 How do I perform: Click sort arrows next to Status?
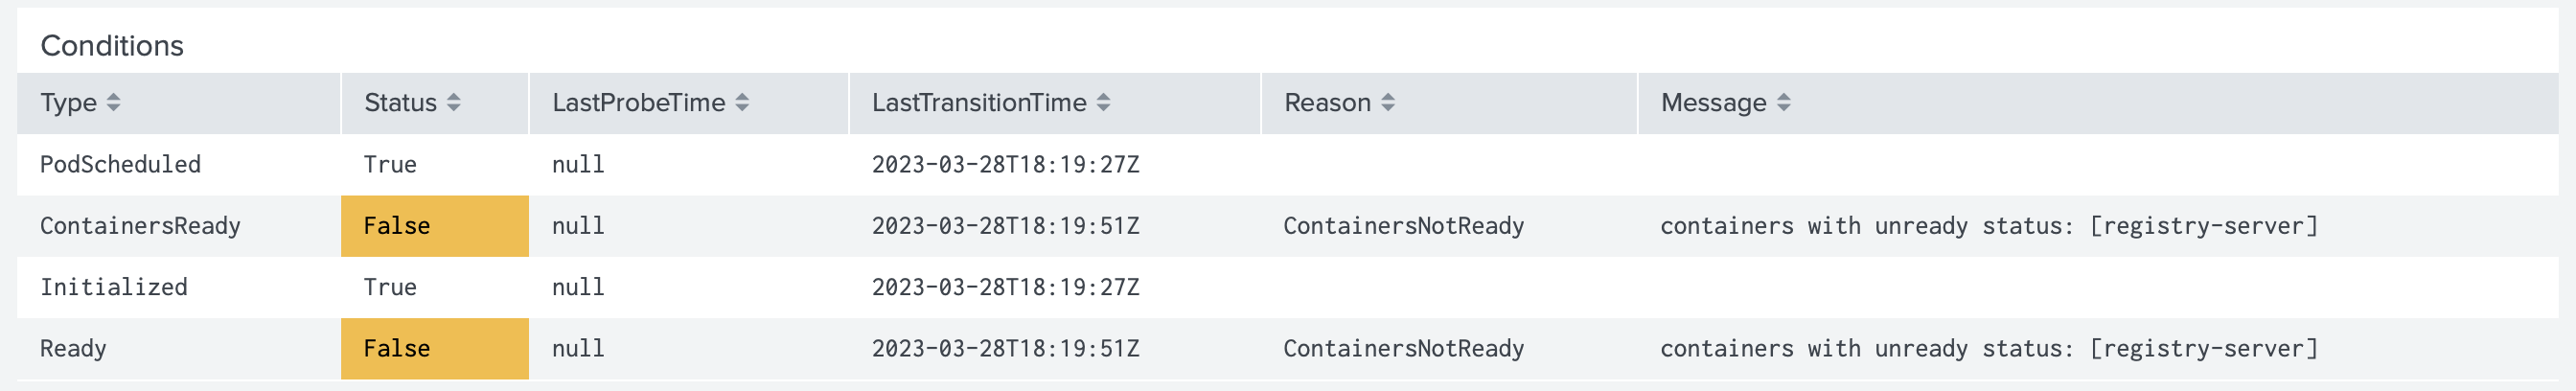[x=453, y=102]
